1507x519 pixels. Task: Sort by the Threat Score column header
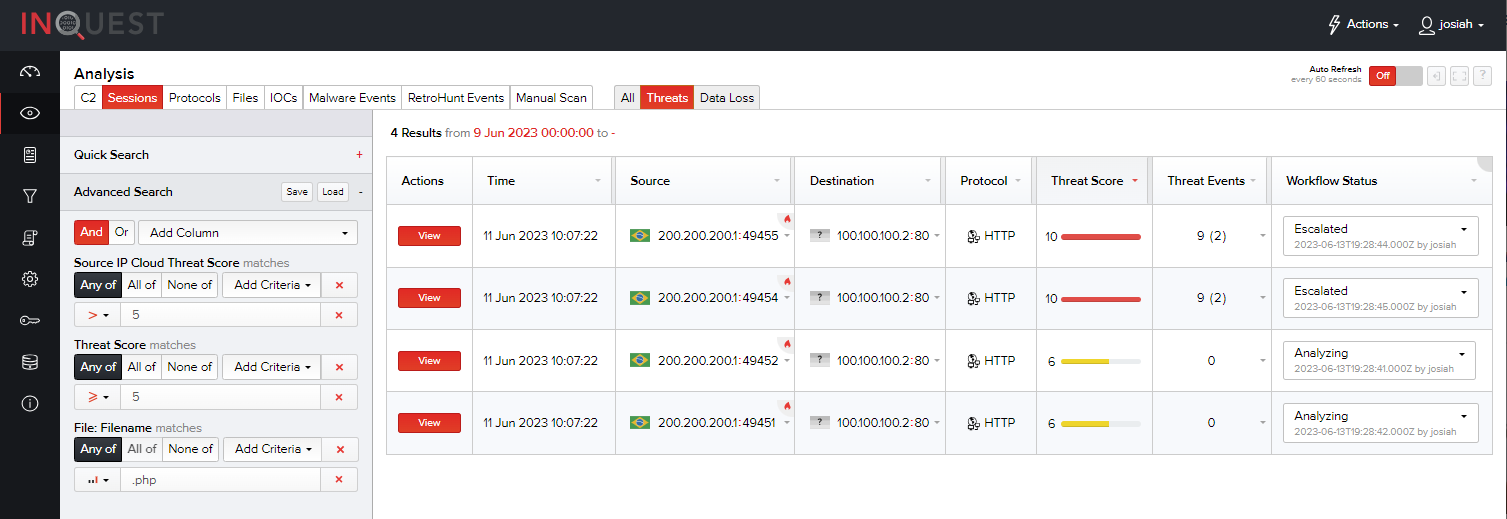pyautogui.click(x=1094, y=181)
